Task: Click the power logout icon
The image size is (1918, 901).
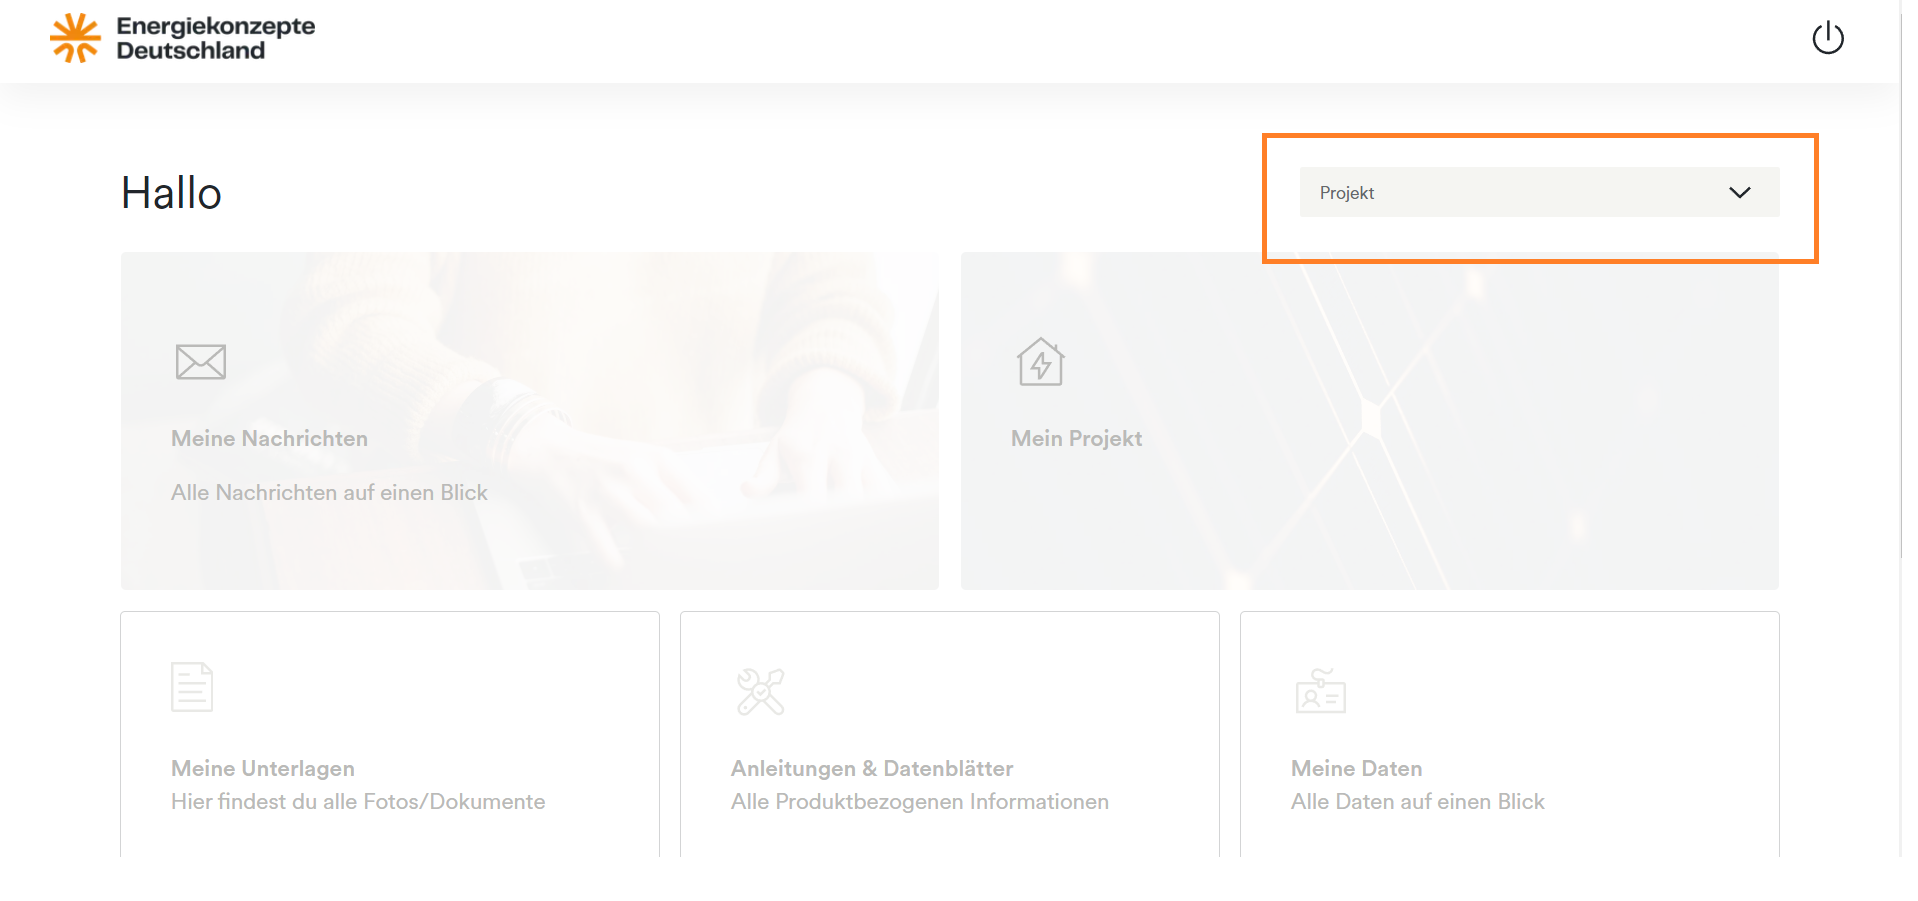Action: point(1827,38)
